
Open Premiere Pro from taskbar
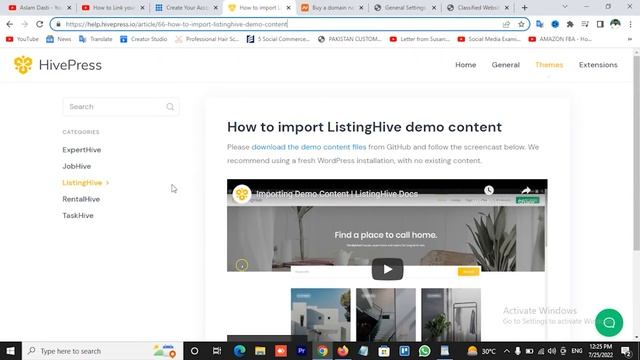pos(302,351)
